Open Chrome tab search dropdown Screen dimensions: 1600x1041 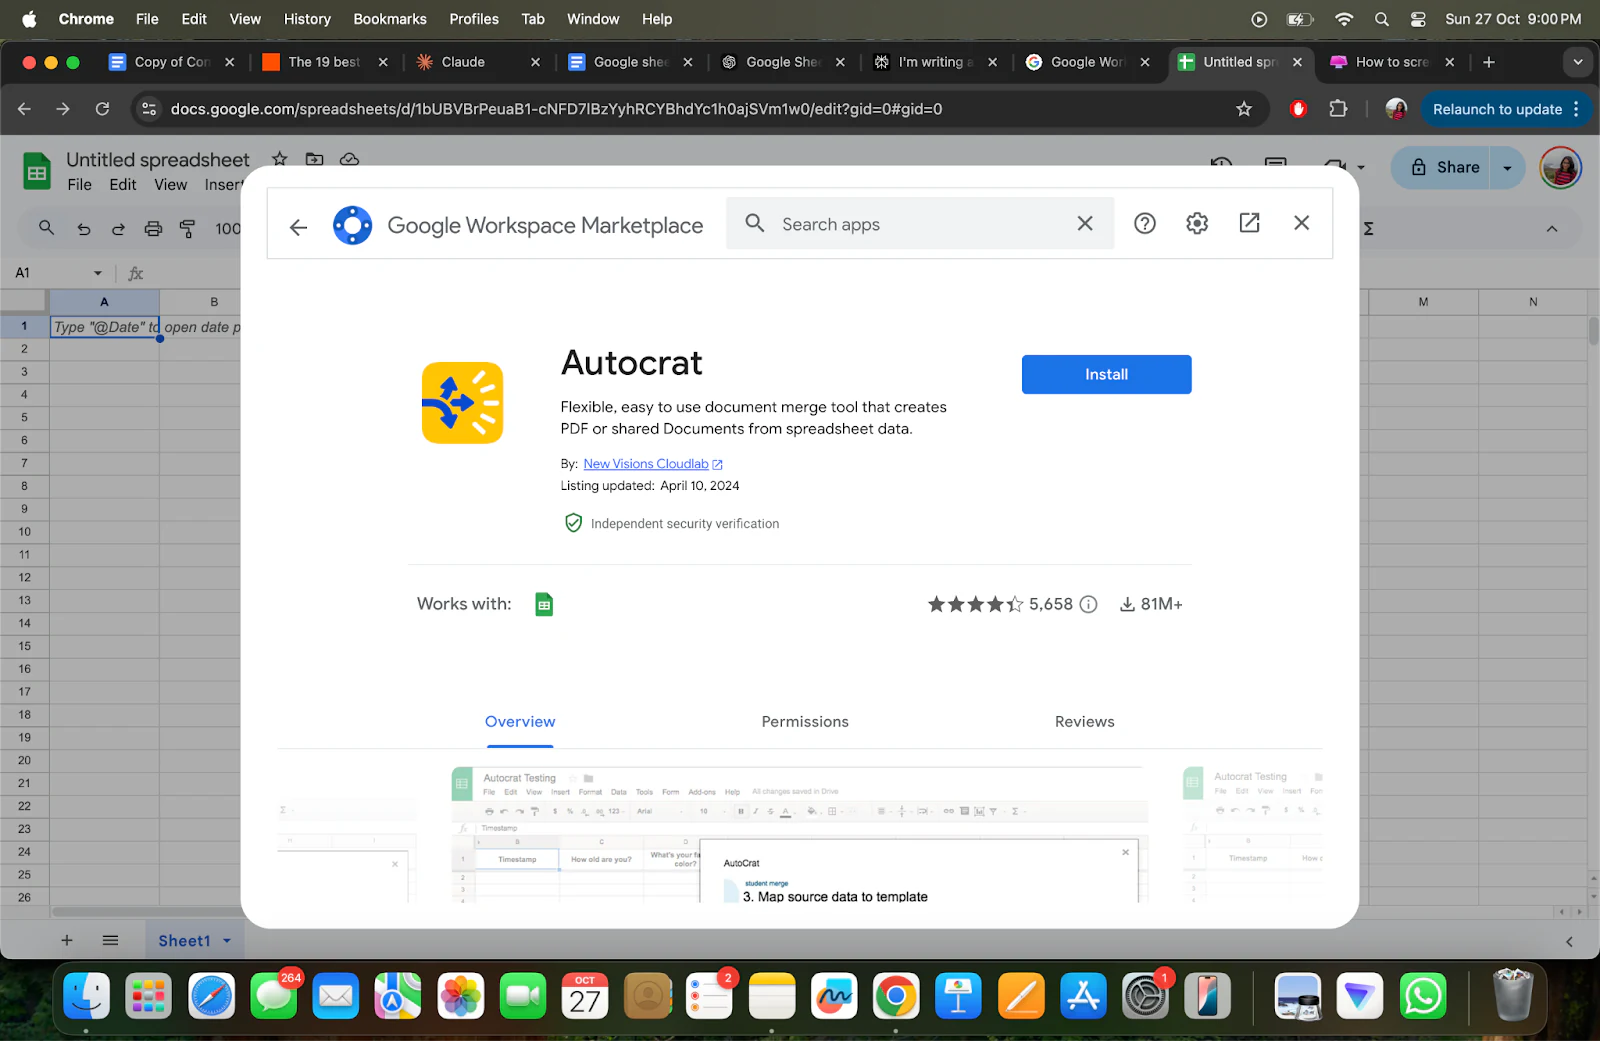pos(1577,62)
